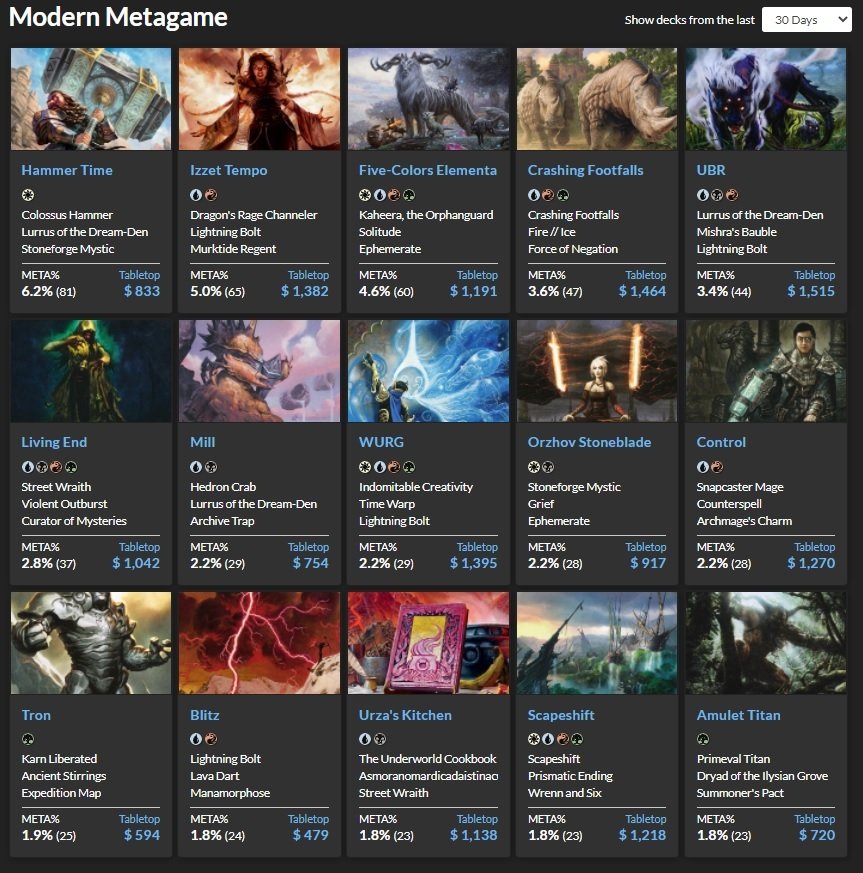Click the Karn Liberated card name
This screenshot has height=873, width=863.
pyautogui.click(x=59, y=759)
